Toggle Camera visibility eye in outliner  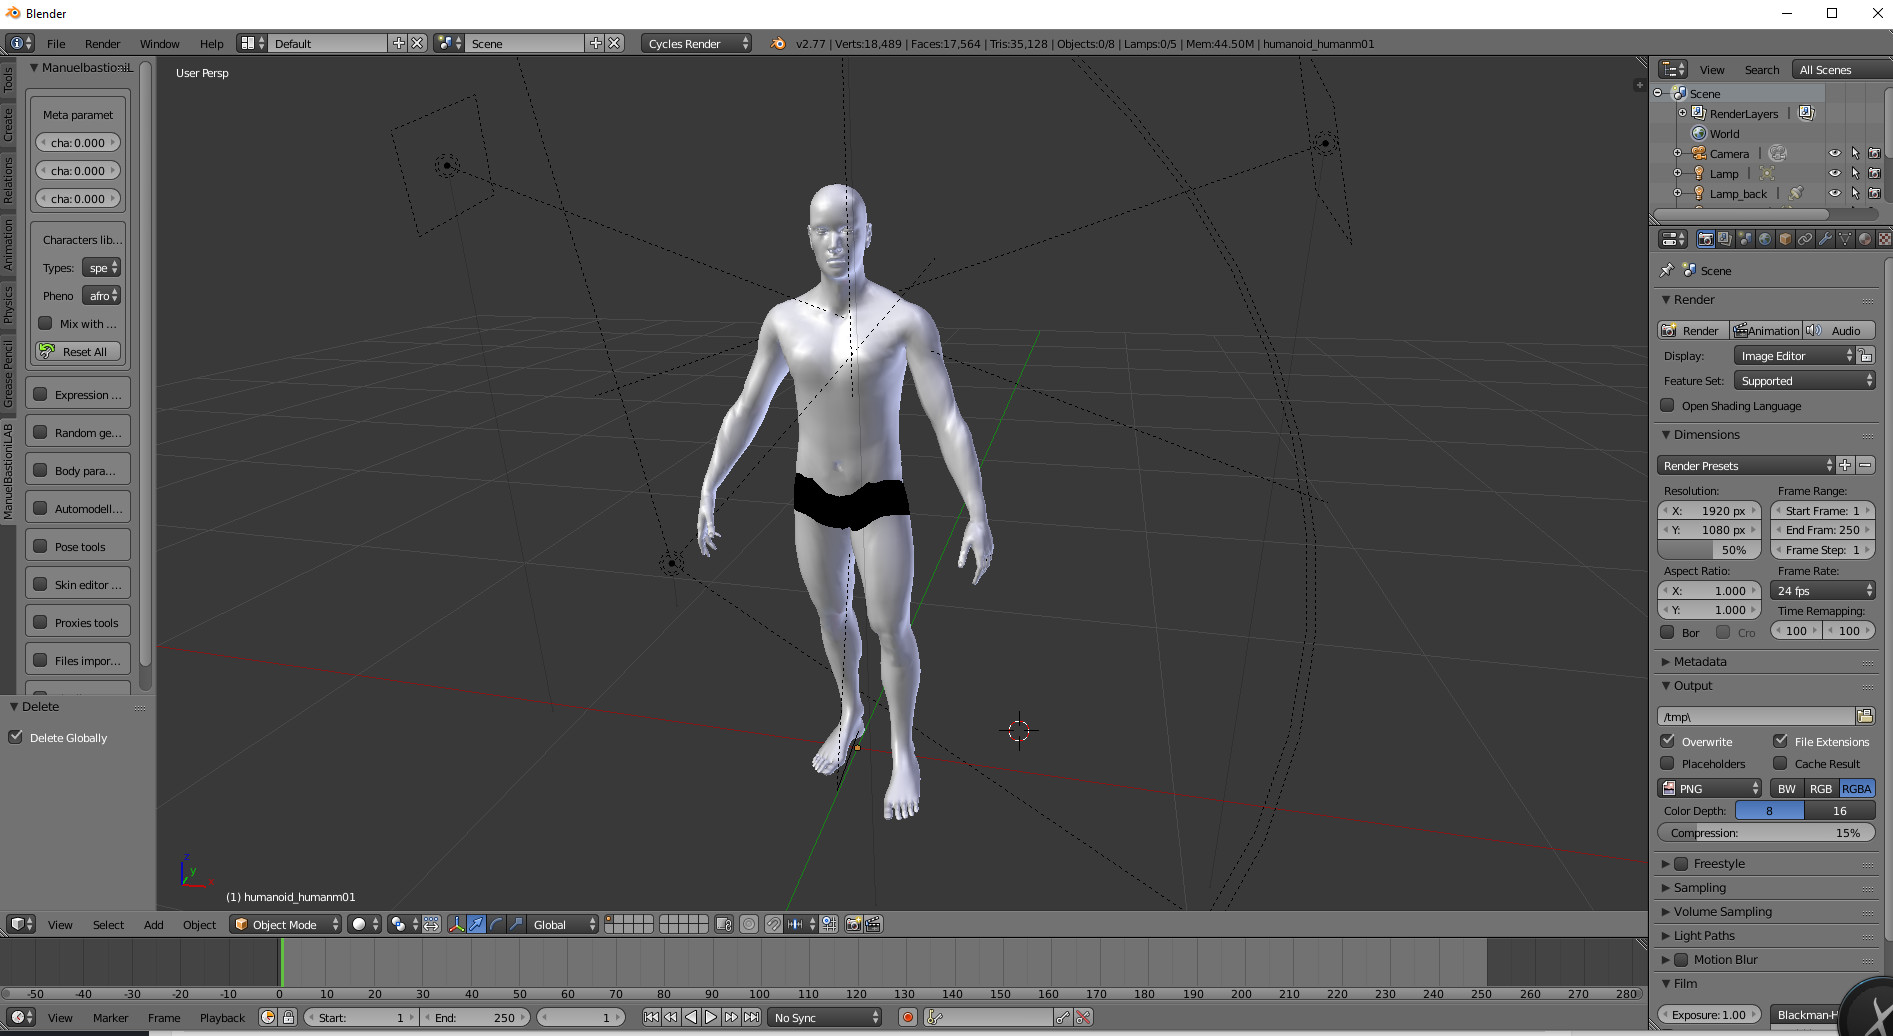tap(1834, 153)
